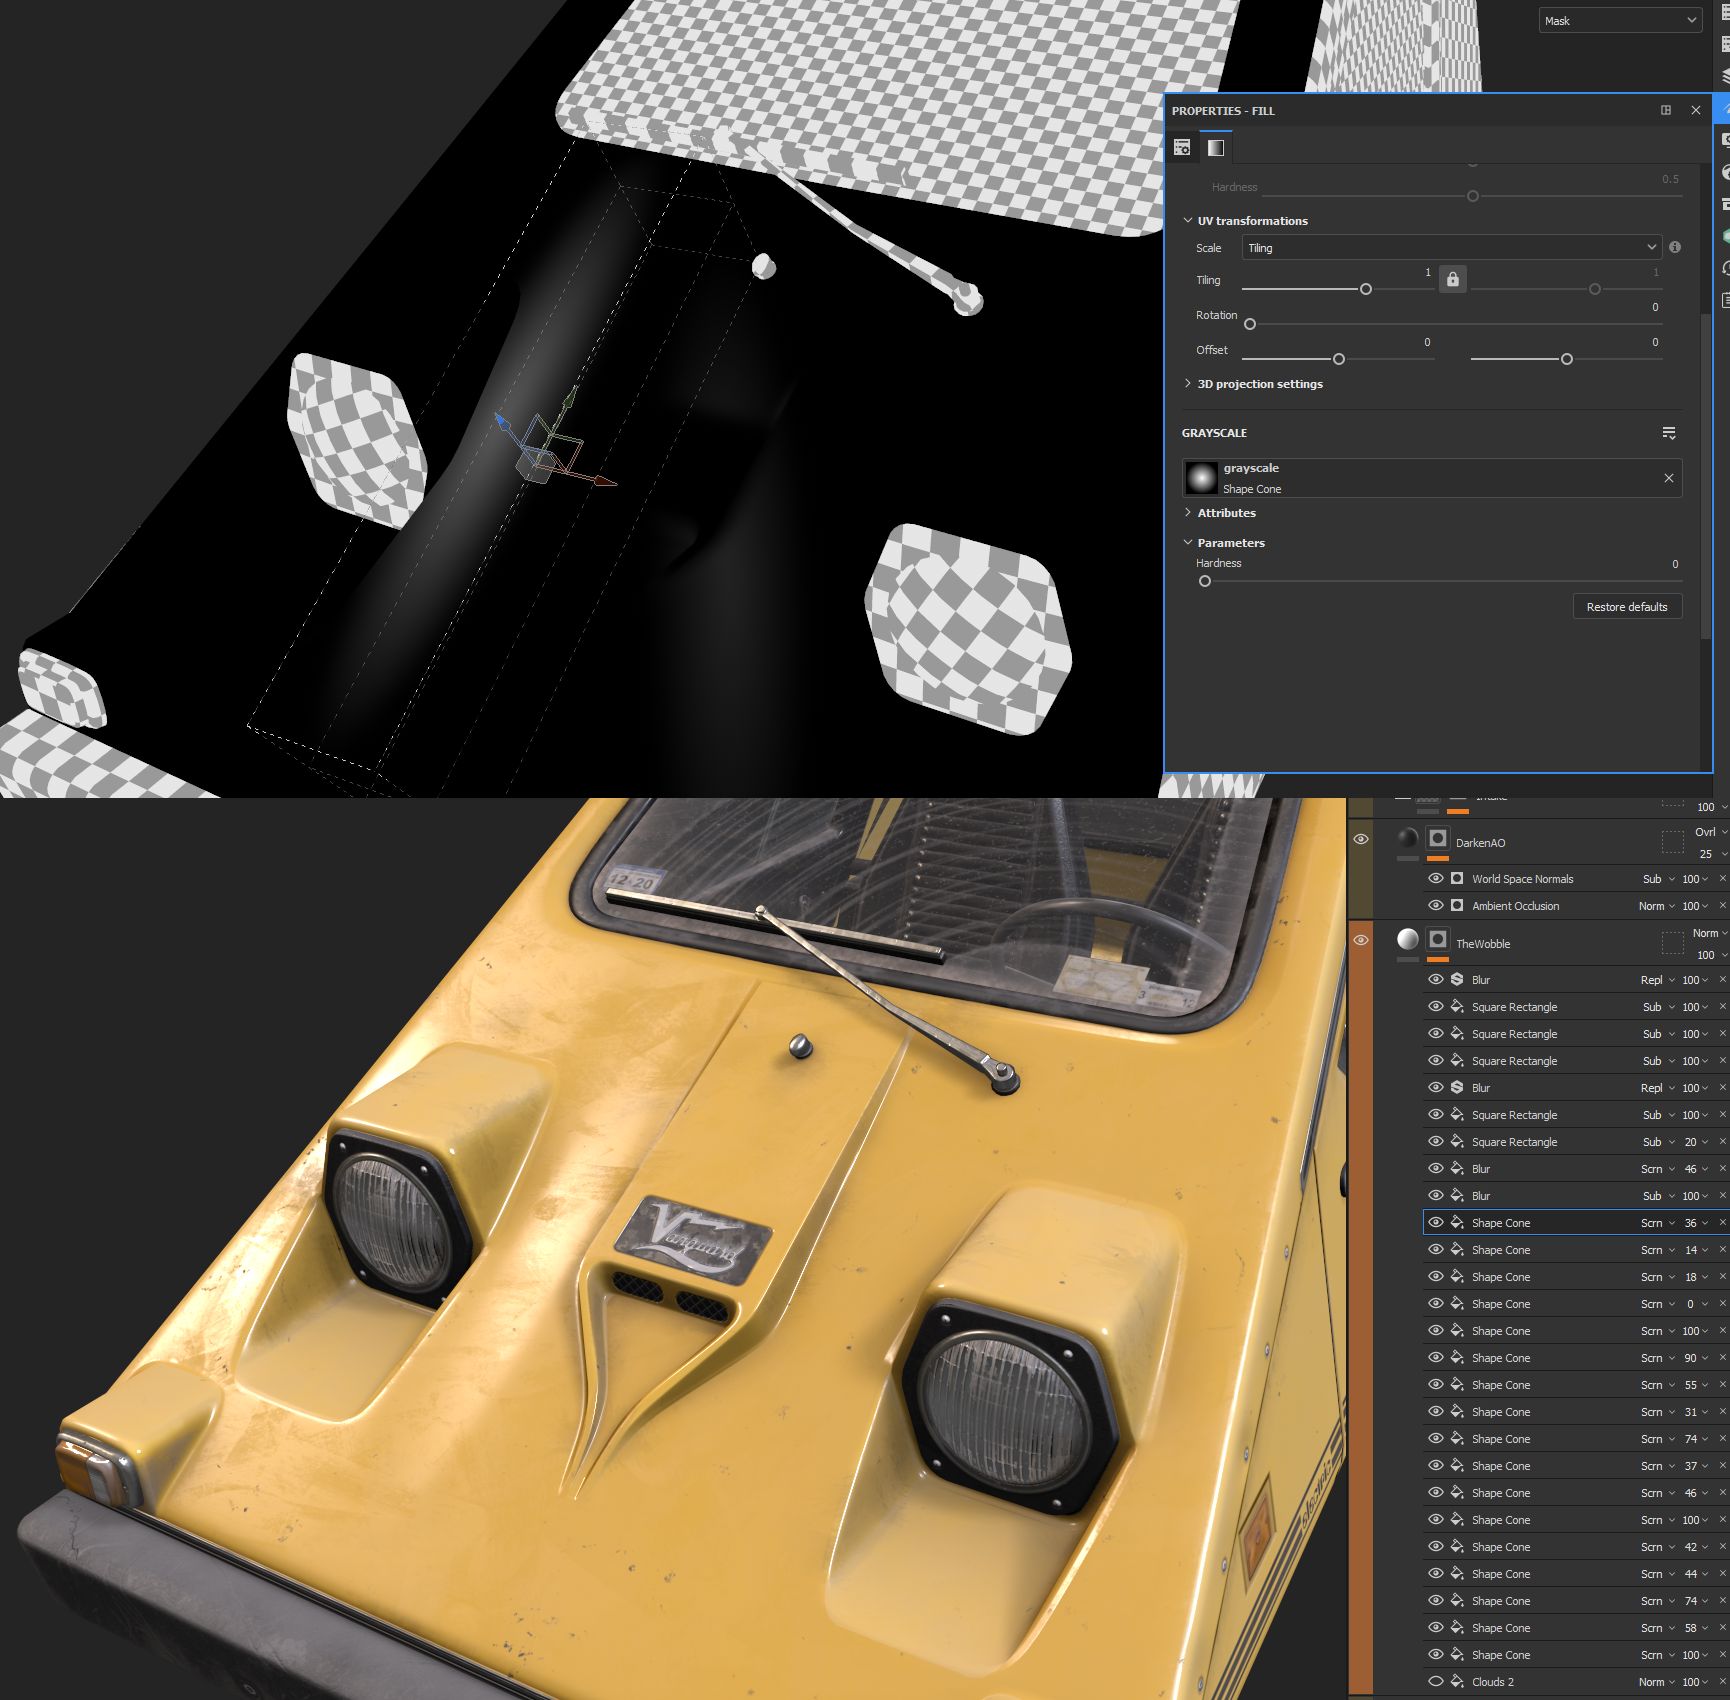Click the World Space Normals generator icon
This screenshot has height=1700, width=1730.
tap(1457, 879)
